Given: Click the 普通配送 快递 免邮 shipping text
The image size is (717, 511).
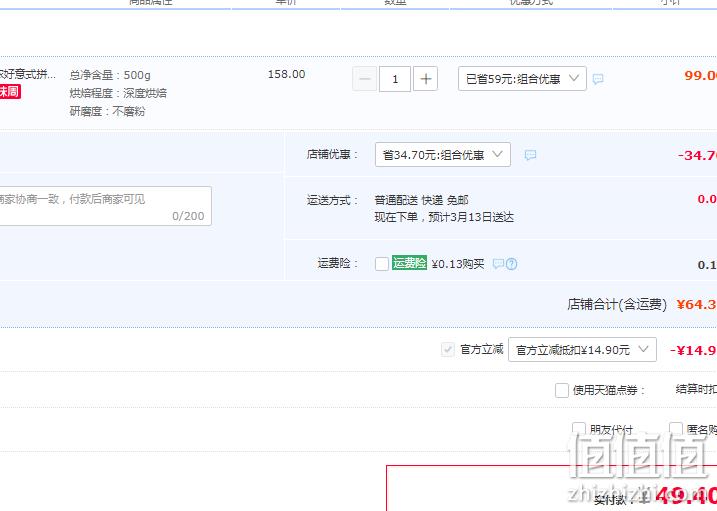Looking at the screenshot, I should tap(422, 200).
